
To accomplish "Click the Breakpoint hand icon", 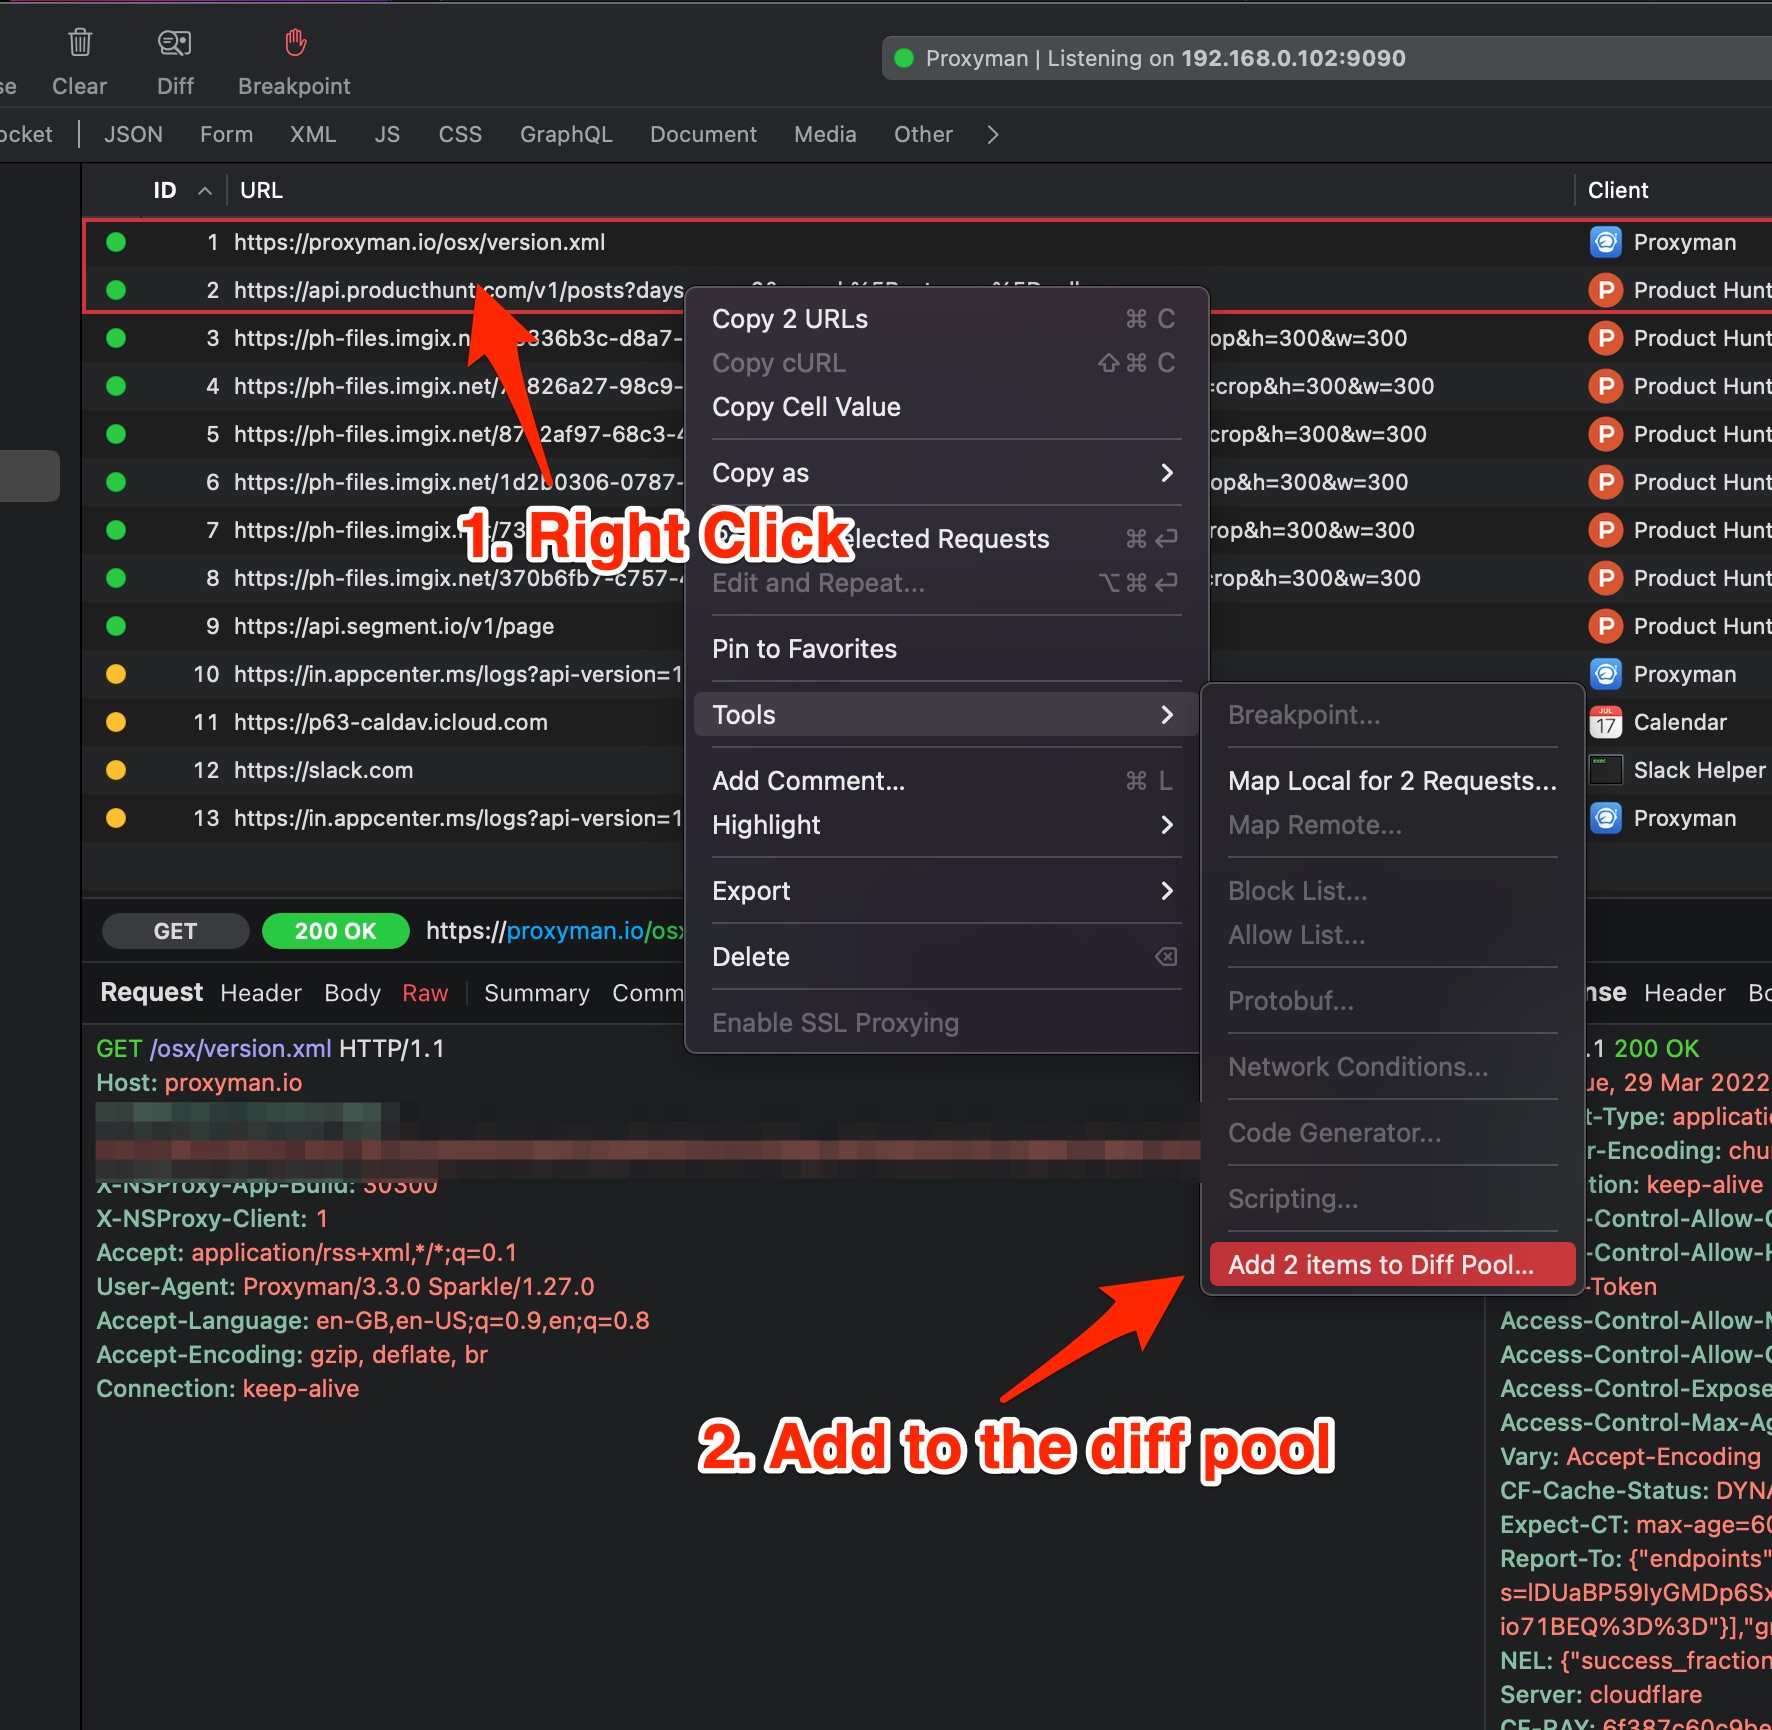I will click(295, 42).
